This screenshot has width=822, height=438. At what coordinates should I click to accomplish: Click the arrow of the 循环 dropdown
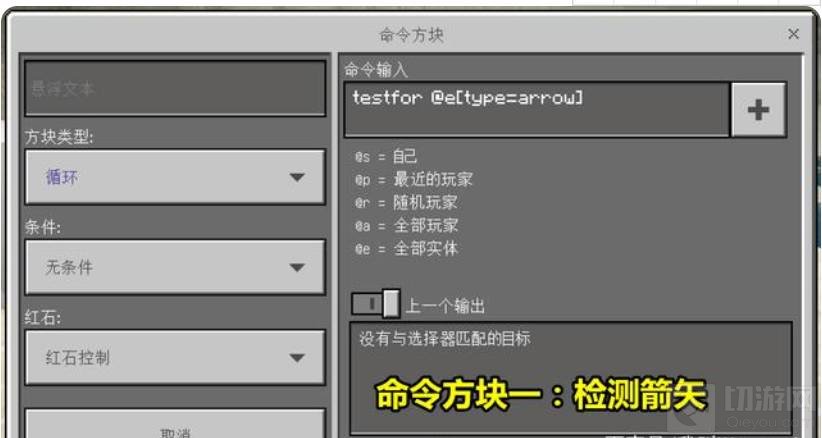click(297, 178)
